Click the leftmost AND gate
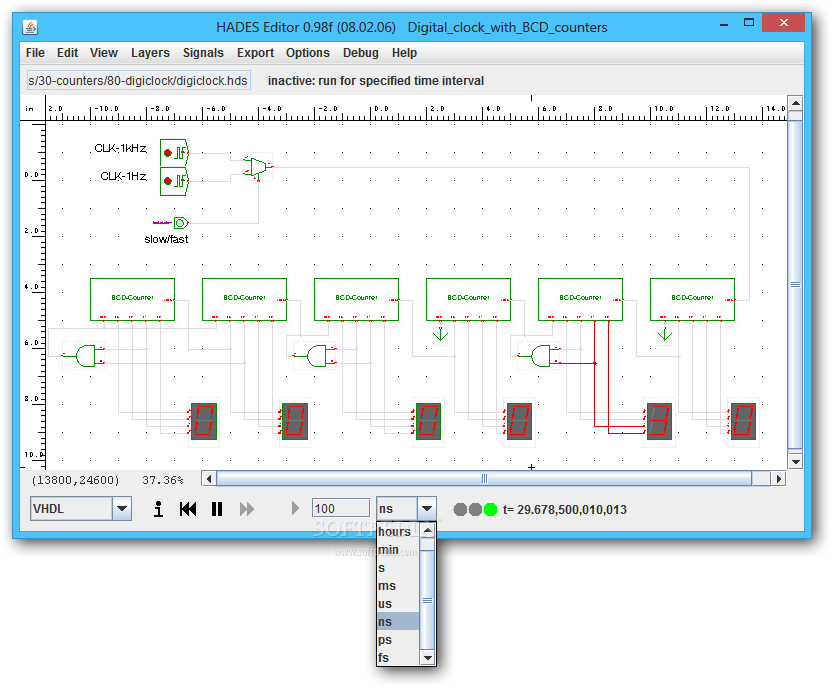This screenshot has width=832, height=687. pyautogui.click(x=85, y=355)
